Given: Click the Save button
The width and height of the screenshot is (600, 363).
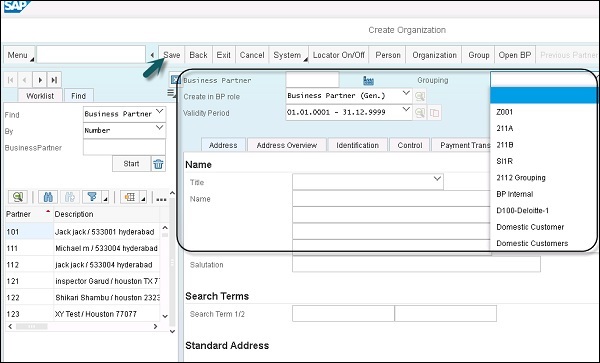Looking at the screenshot, I should (x=172, y=55).
